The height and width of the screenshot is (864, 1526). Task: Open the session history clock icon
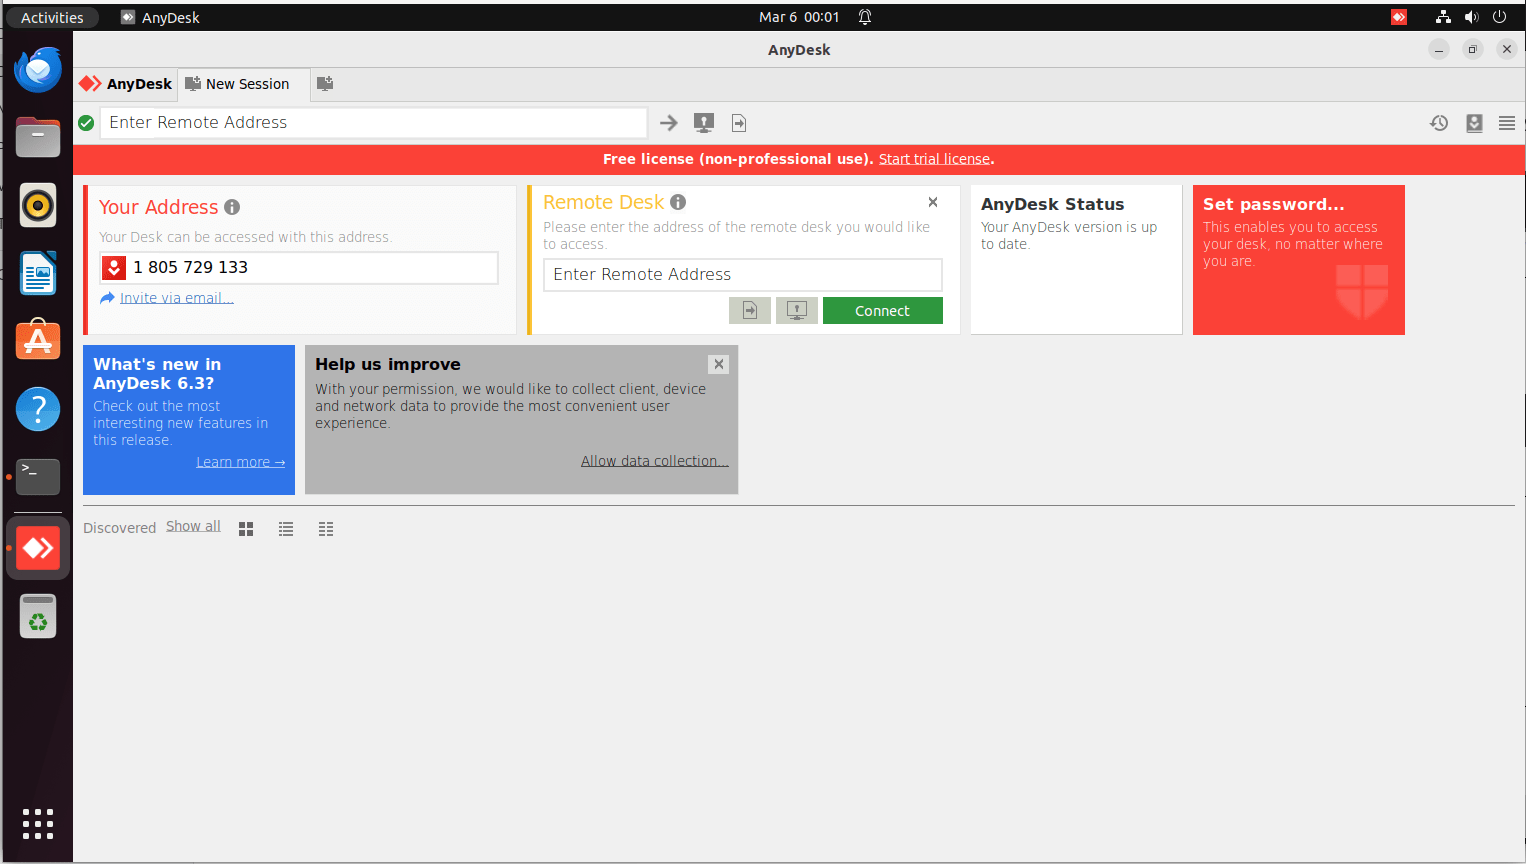[x=1439, y=123]
